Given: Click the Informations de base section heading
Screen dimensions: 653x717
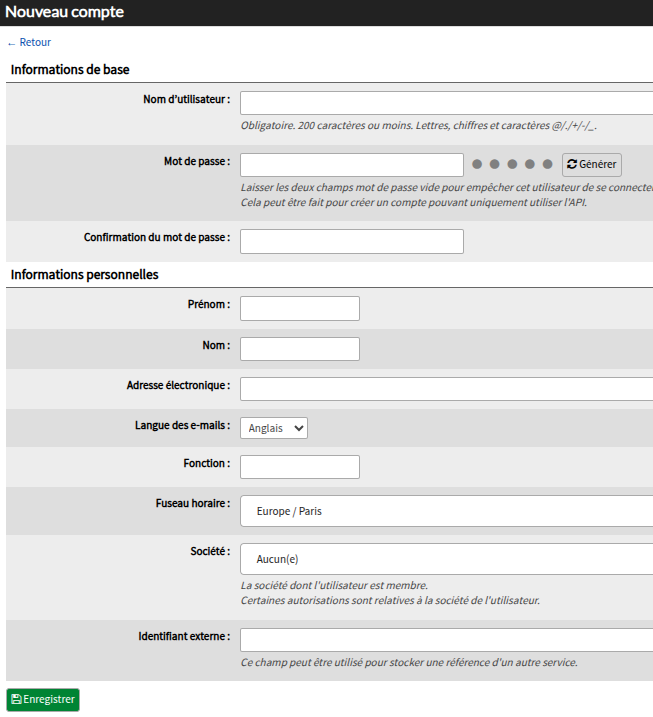Looking at the screenshot, I should (x=70, y=70).
